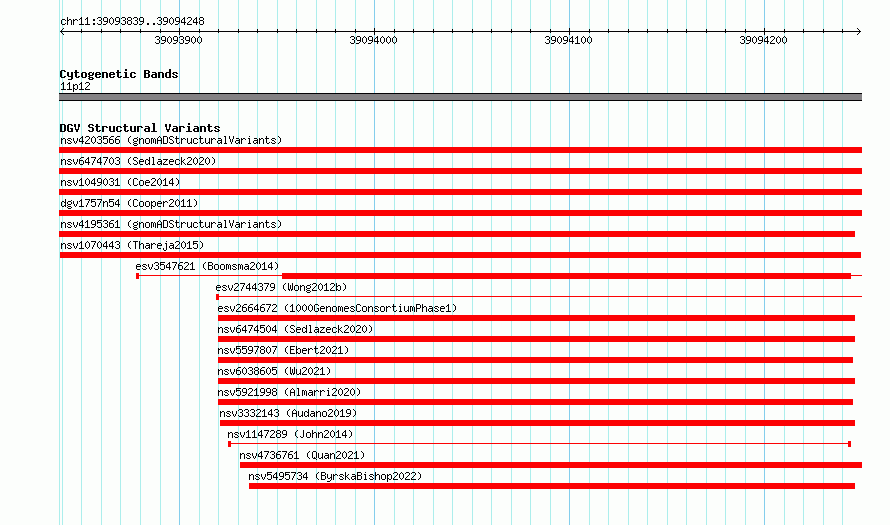Click the red bar under nsv4195361

[x=457, y=234]
